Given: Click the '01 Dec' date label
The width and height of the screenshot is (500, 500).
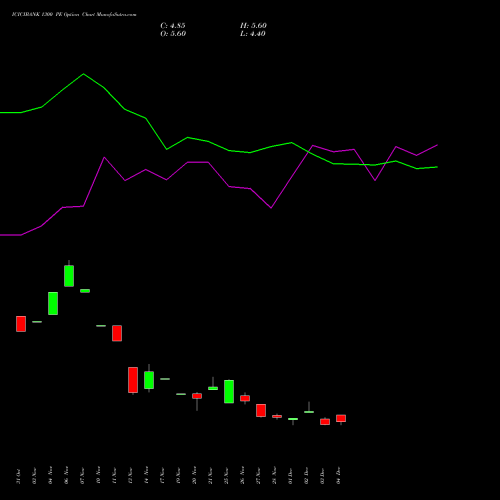Looking at the screenshot, I should [290, 476].
